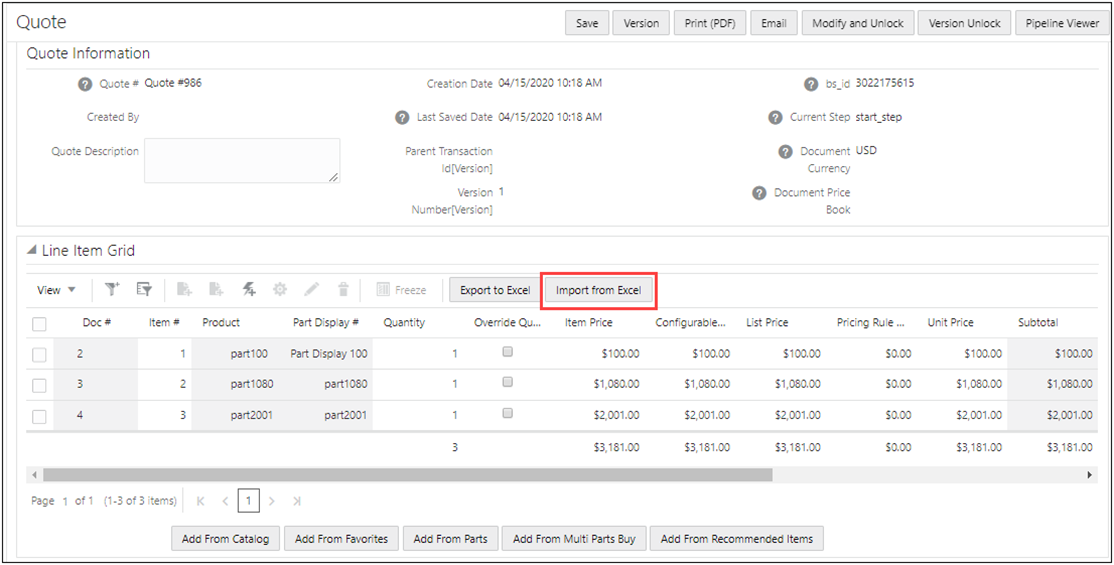Select all rows with header checkbox
Screen dimensions: 1114x565
[39, 323]
